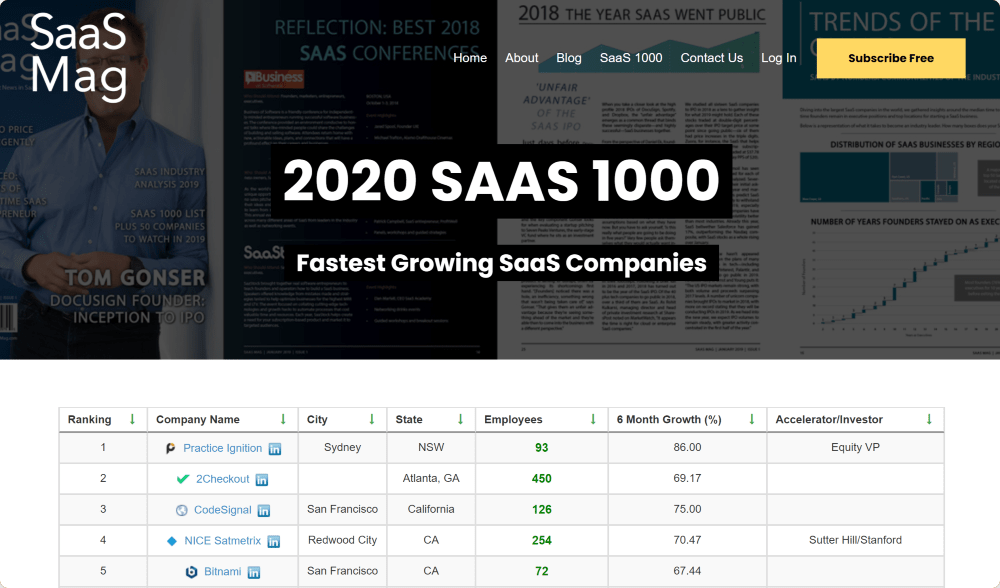
Task: Sort table by State arrow
Action: pos(460,419)
